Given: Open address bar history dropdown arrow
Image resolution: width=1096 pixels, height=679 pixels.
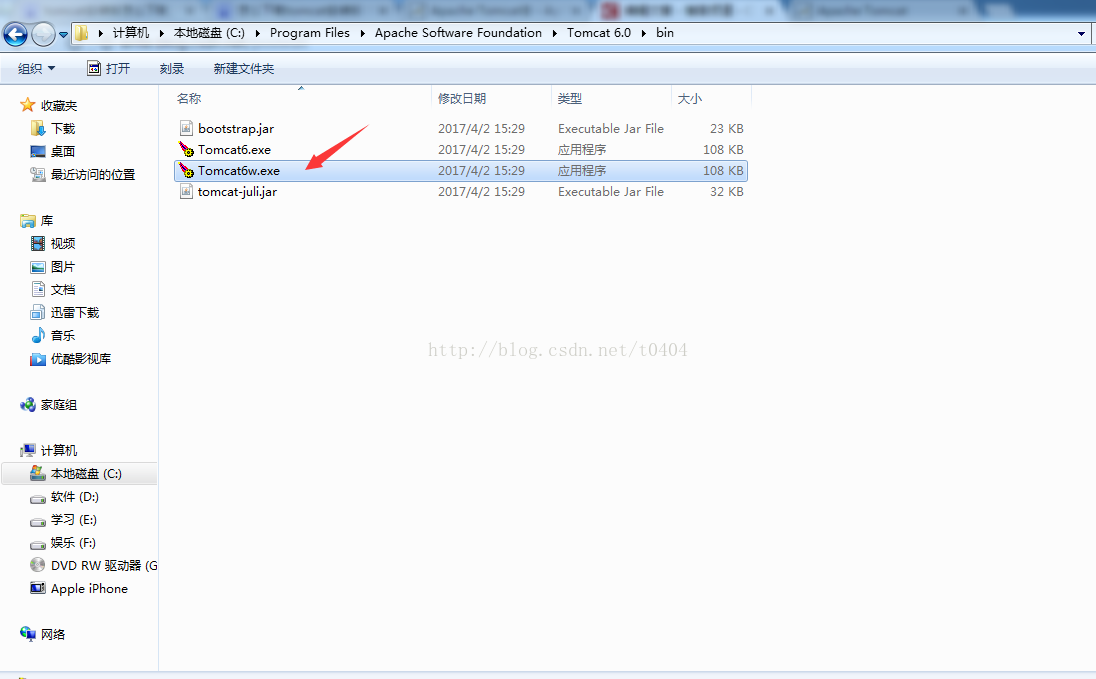Looking at the screenshot, I should click(1081, 34).
